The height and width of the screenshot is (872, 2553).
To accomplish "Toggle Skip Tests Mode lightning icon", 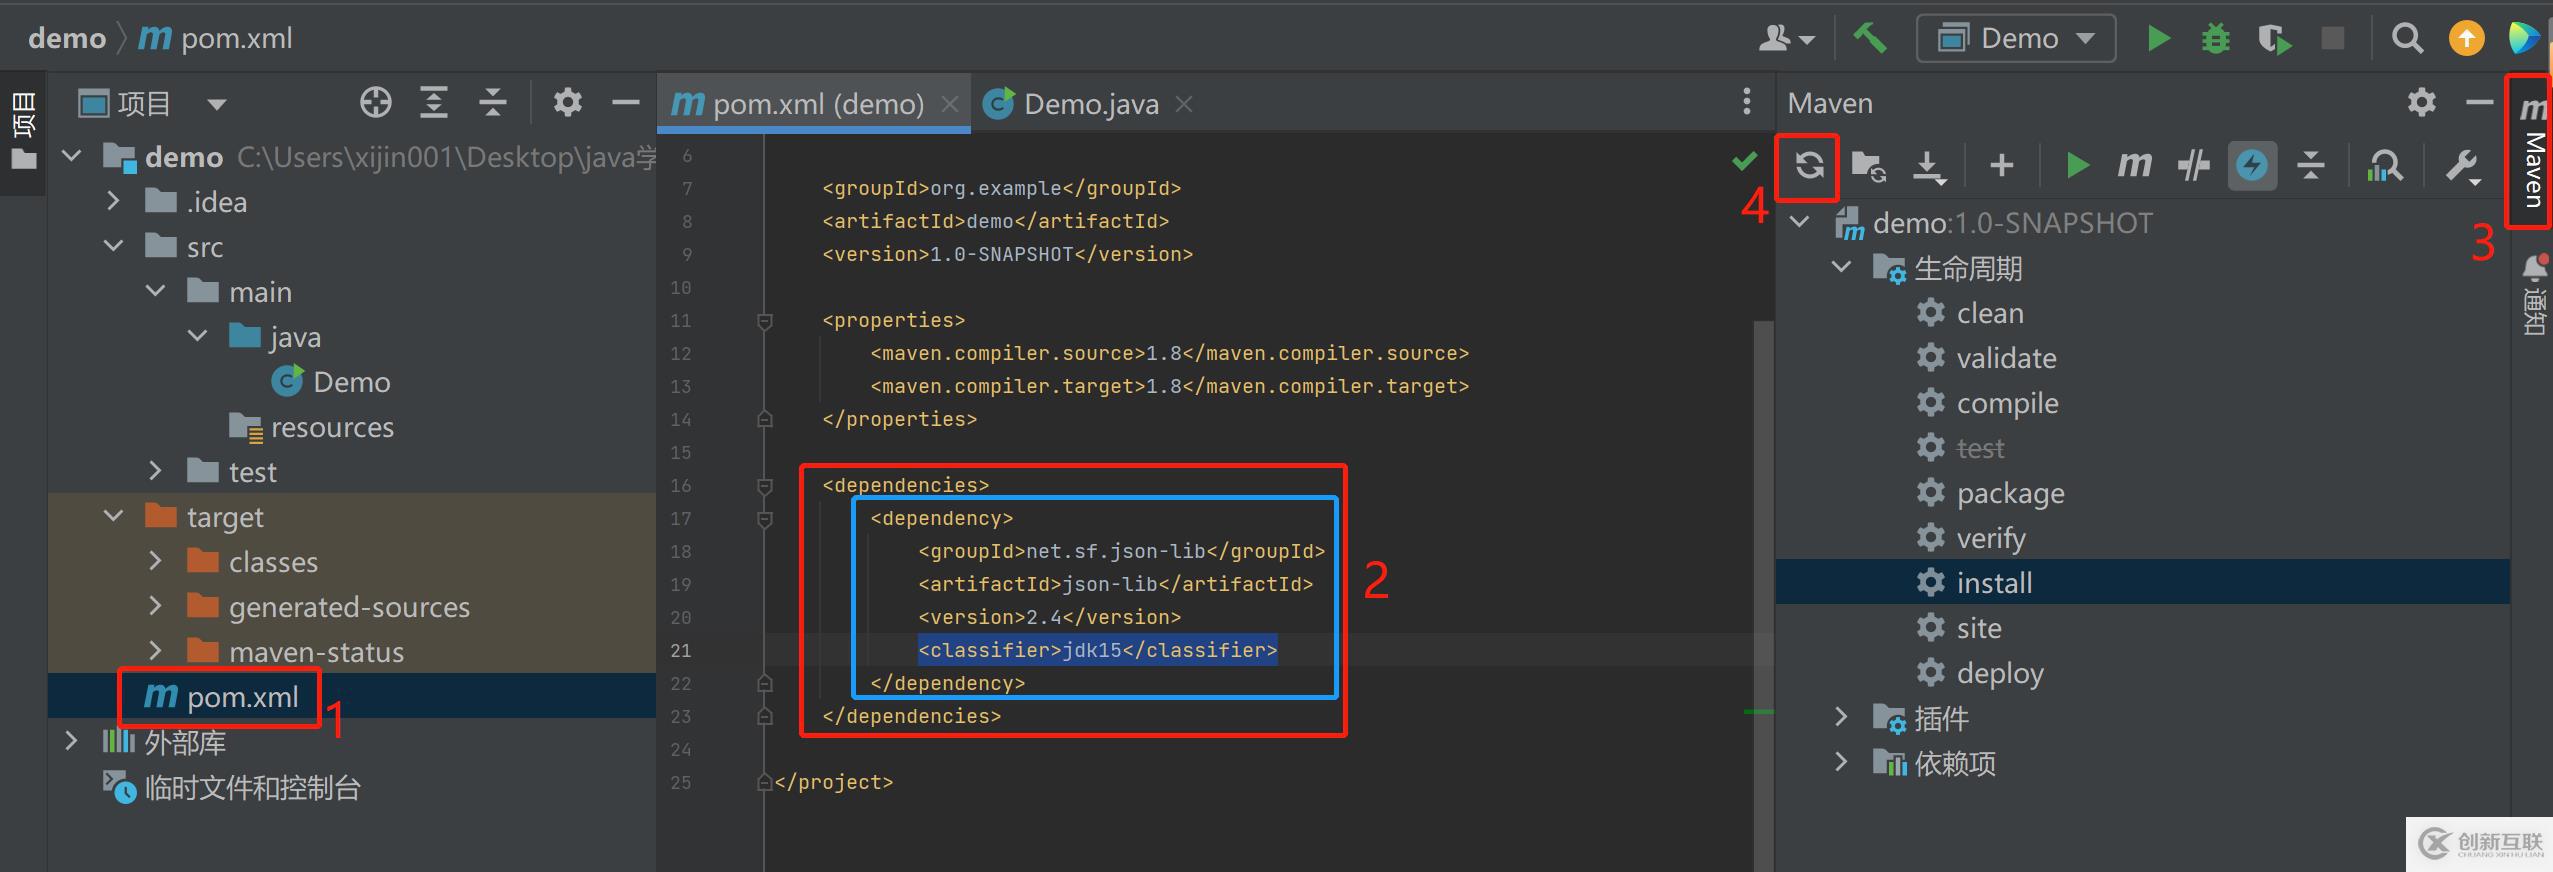I will click(x=2252, y=165).
